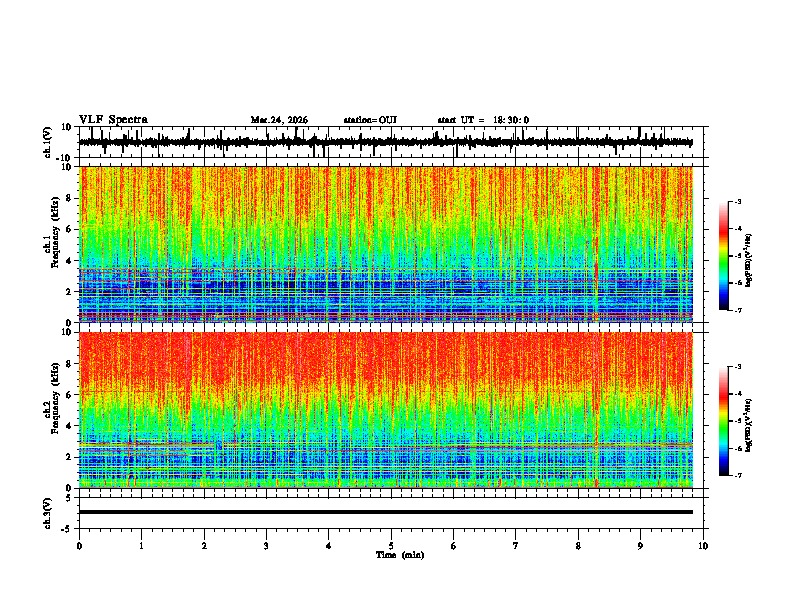Image resolution: width=792 pixels, height=612 pixels.
Task: Click time axis tick label "9"
Action: click(x=640, y=546)
